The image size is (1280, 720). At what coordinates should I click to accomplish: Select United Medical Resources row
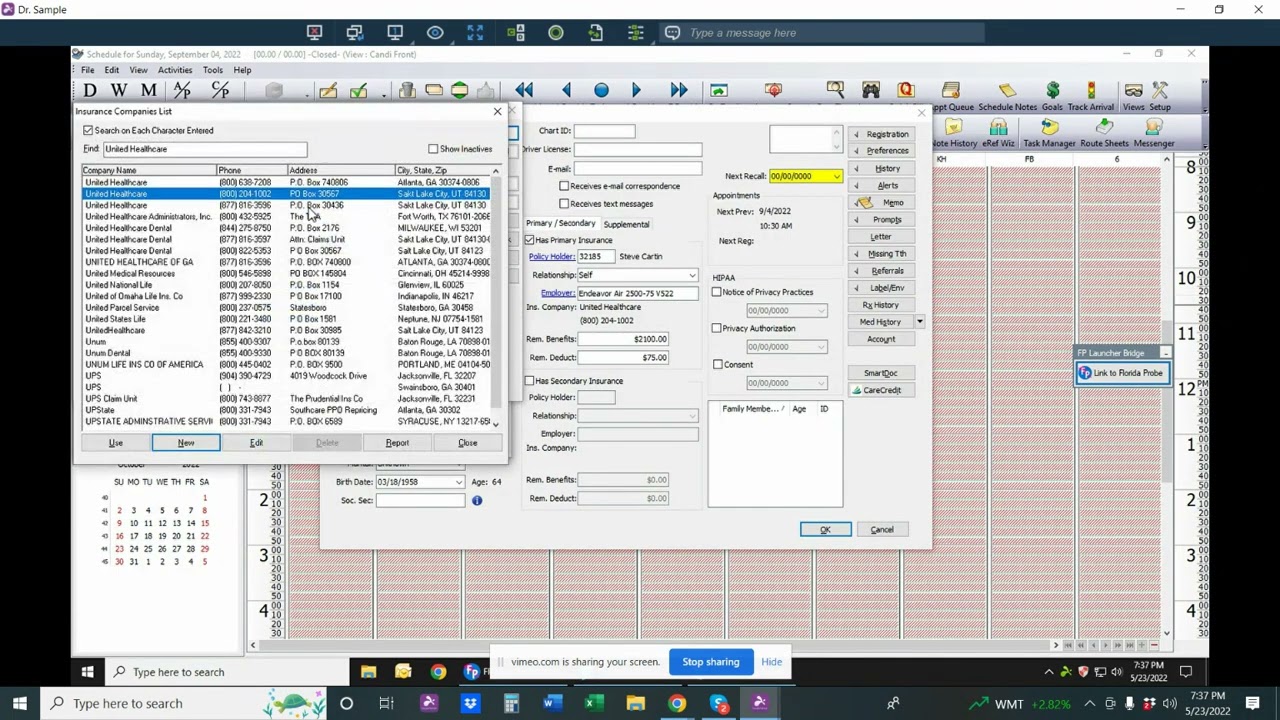tap(287, 273)
